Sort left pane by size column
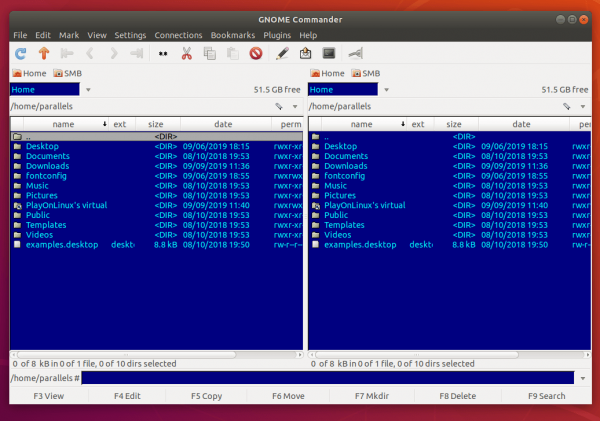600x421 pixels. 158,124
